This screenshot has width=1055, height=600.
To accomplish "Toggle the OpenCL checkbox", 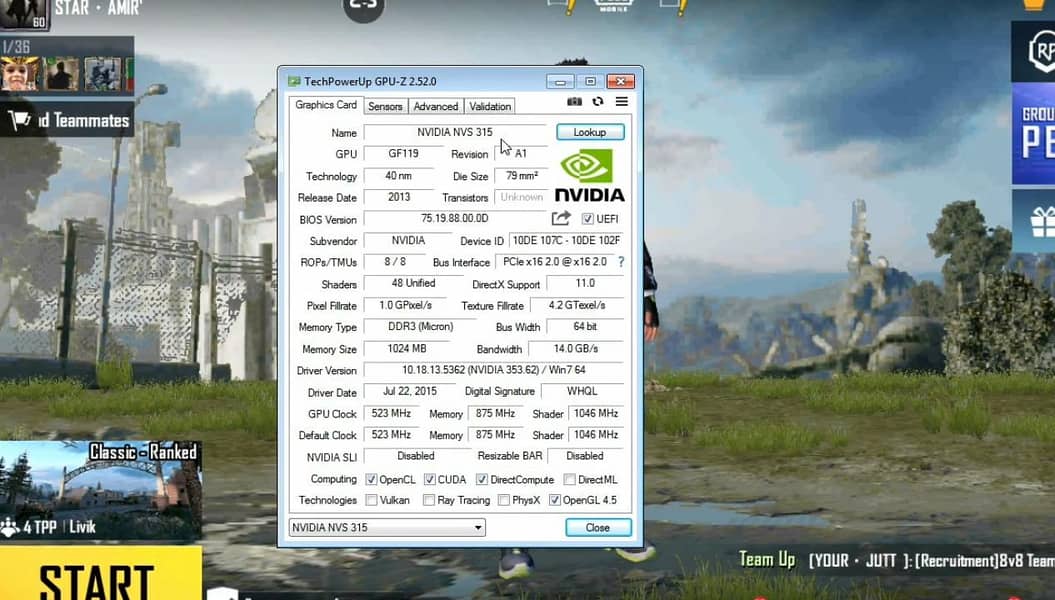I will pyautogui.click(x=371, y=480).
